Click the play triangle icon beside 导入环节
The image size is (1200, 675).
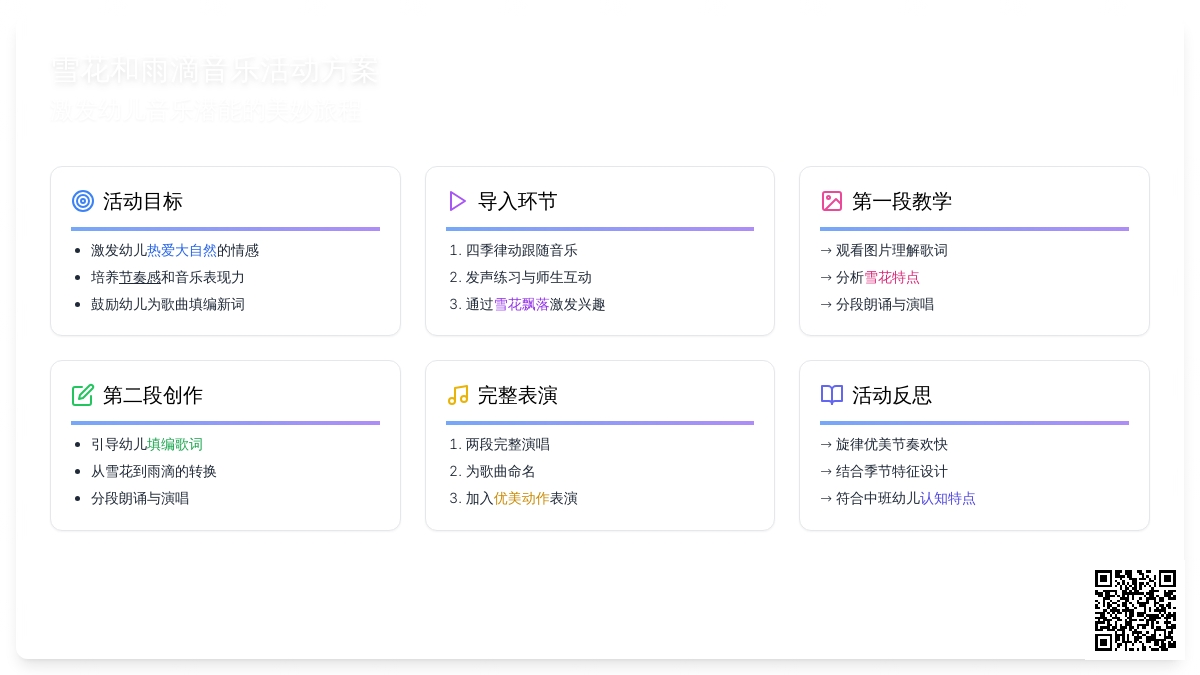[458, 201]
